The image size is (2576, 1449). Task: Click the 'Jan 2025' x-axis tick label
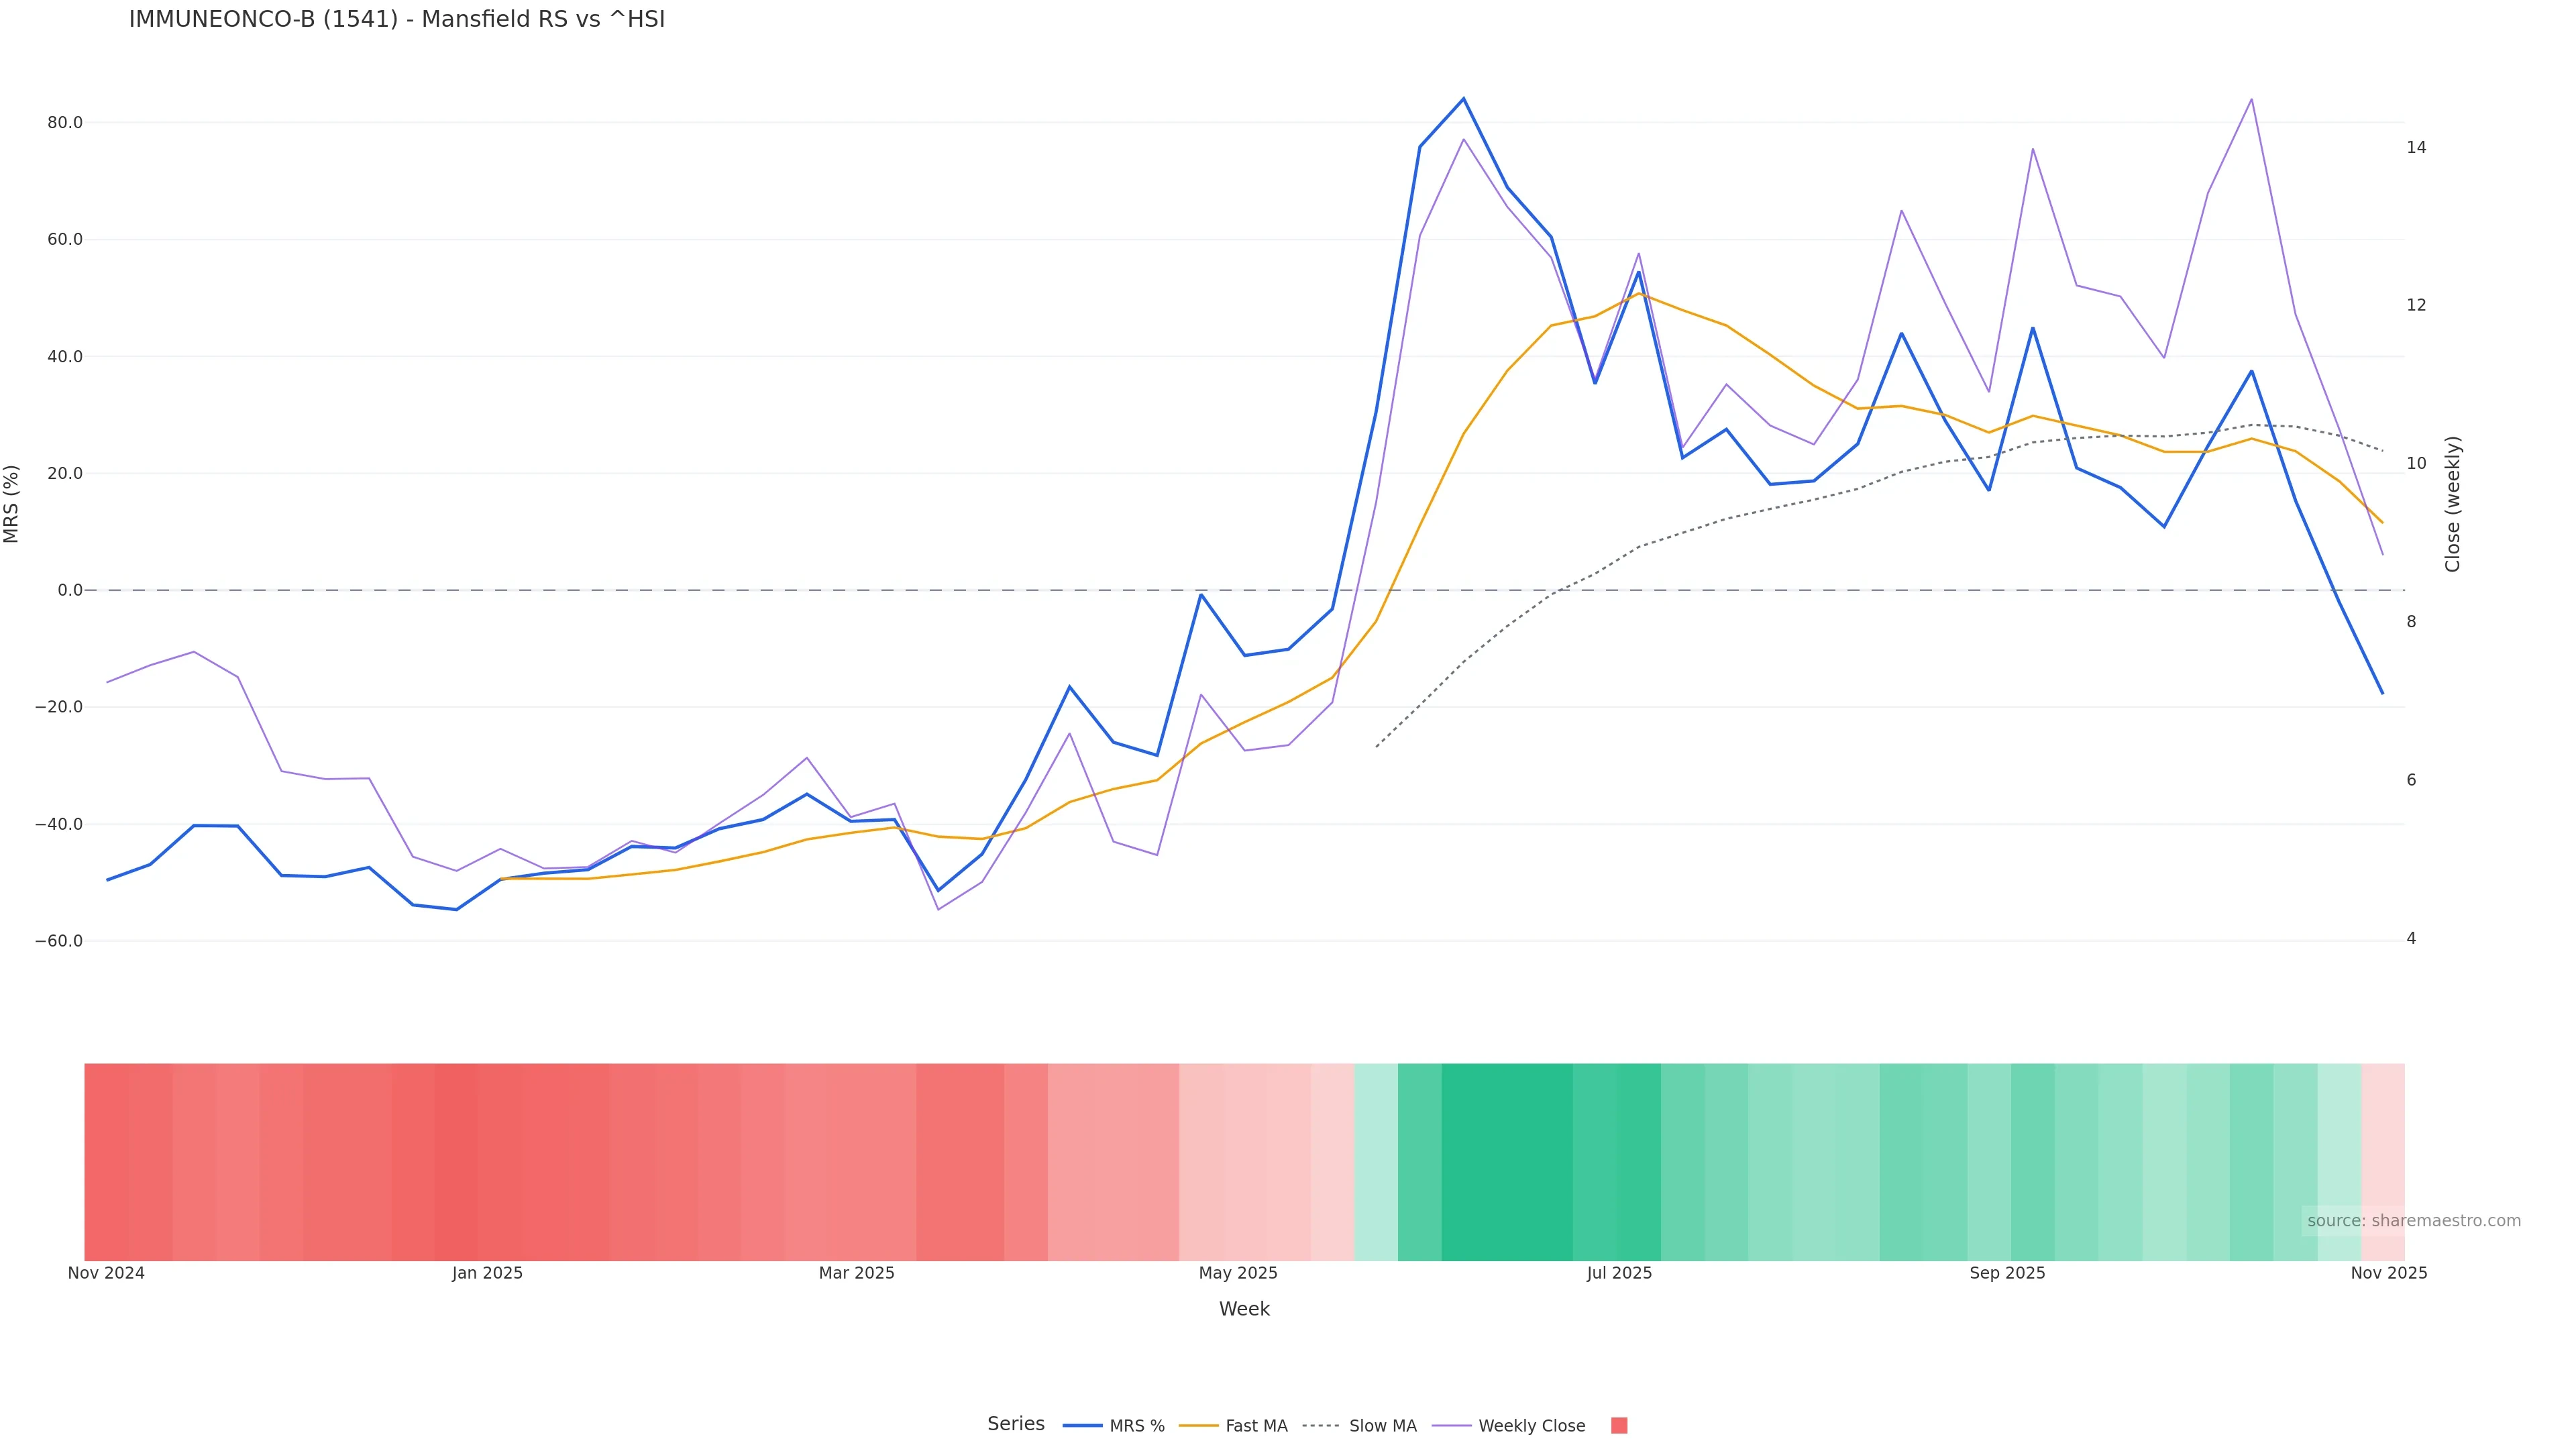coord(487,1273)
